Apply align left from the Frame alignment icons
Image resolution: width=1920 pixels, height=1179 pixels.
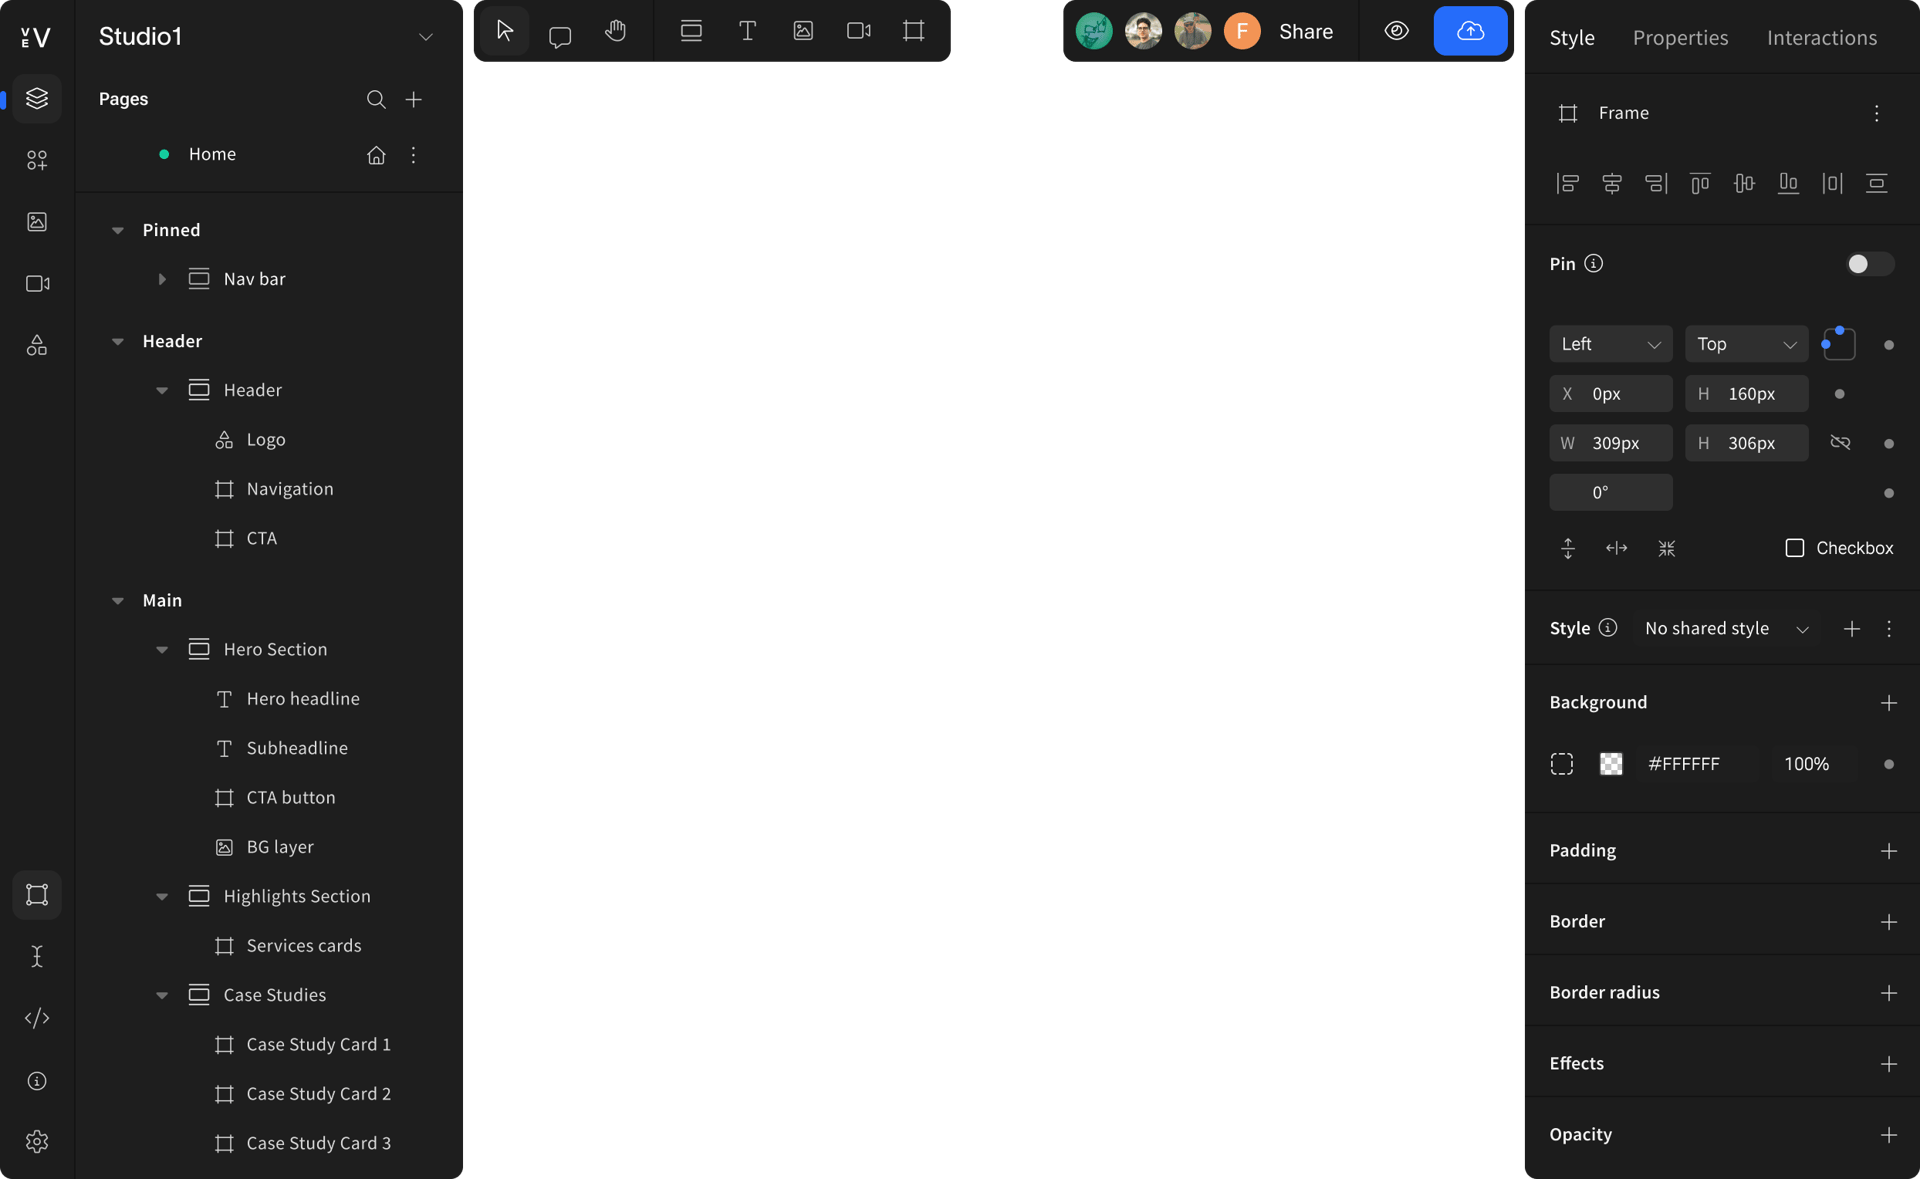tap(1567, 183)
